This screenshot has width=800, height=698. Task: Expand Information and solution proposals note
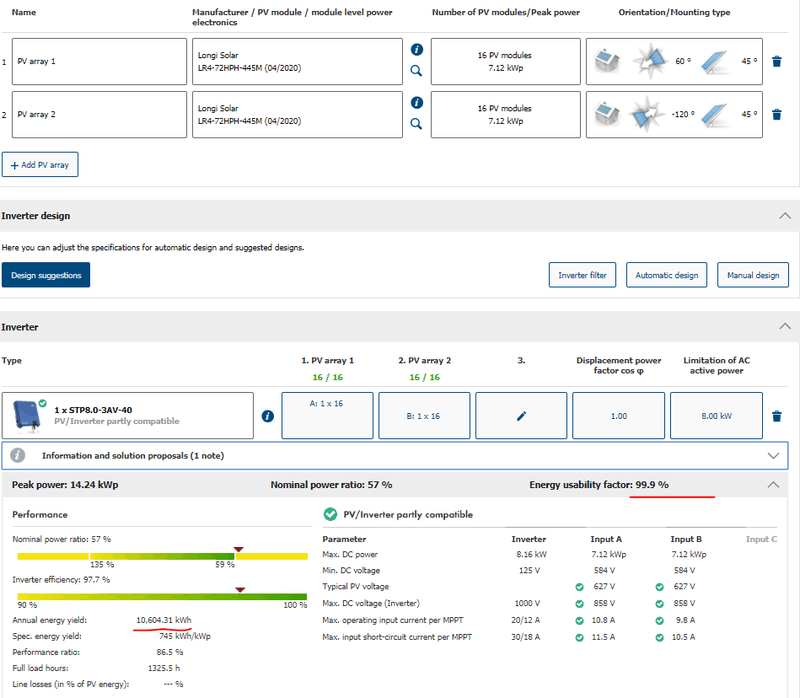click(771, 455)
